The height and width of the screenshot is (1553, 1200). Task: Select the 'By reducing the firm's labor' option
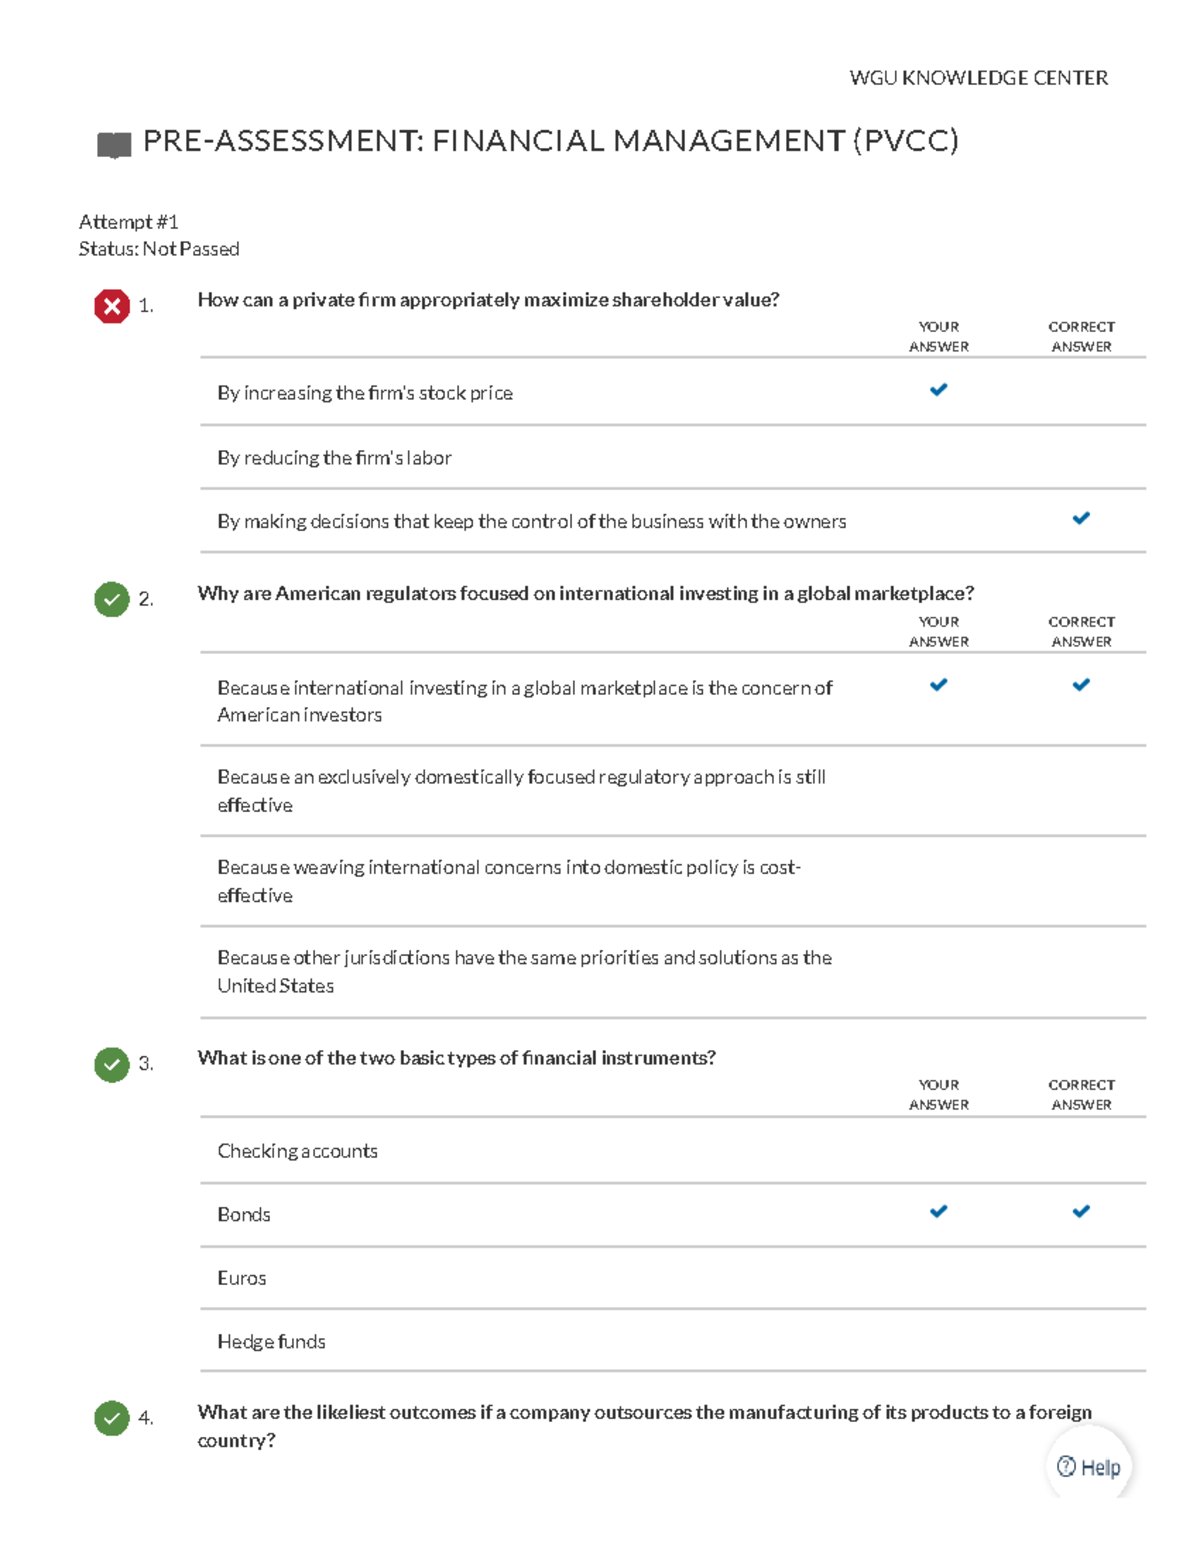[x=334, y=458]
